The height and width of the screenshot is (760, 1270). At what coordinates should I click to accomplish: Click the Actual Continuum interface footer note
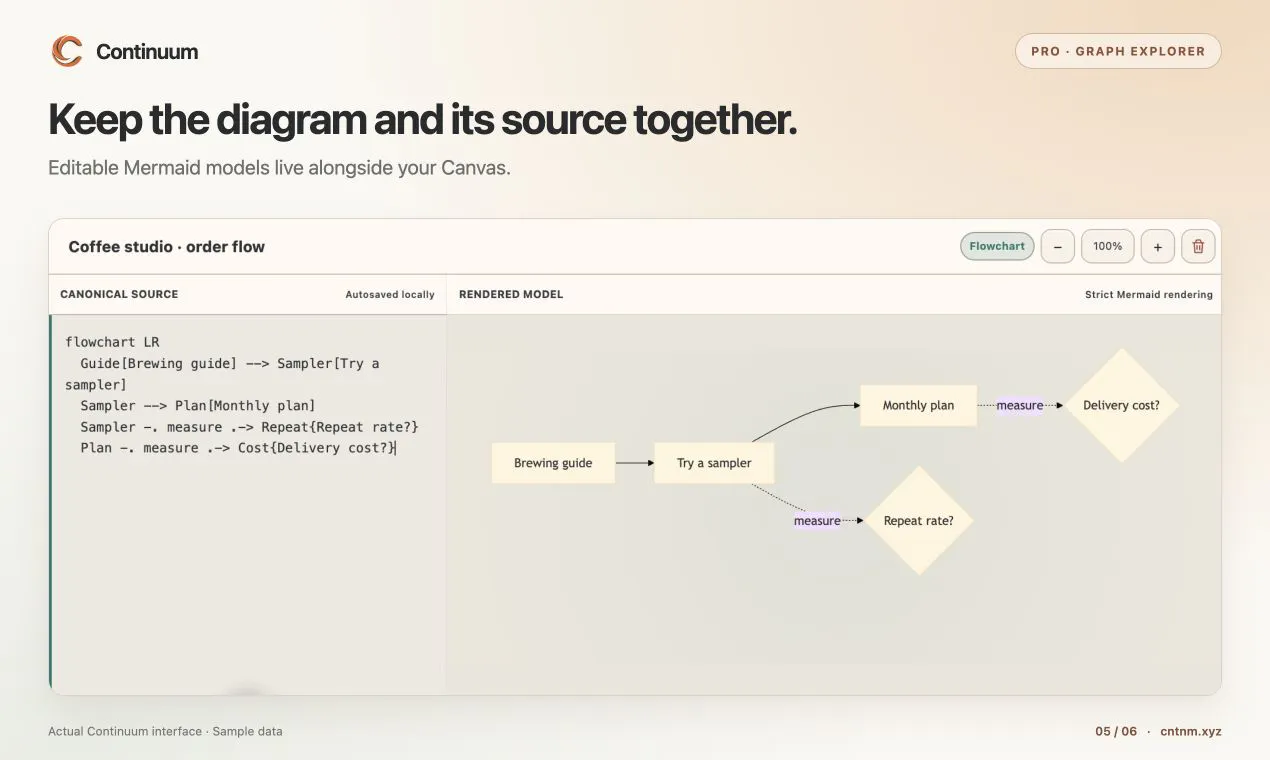pos(165,731)
